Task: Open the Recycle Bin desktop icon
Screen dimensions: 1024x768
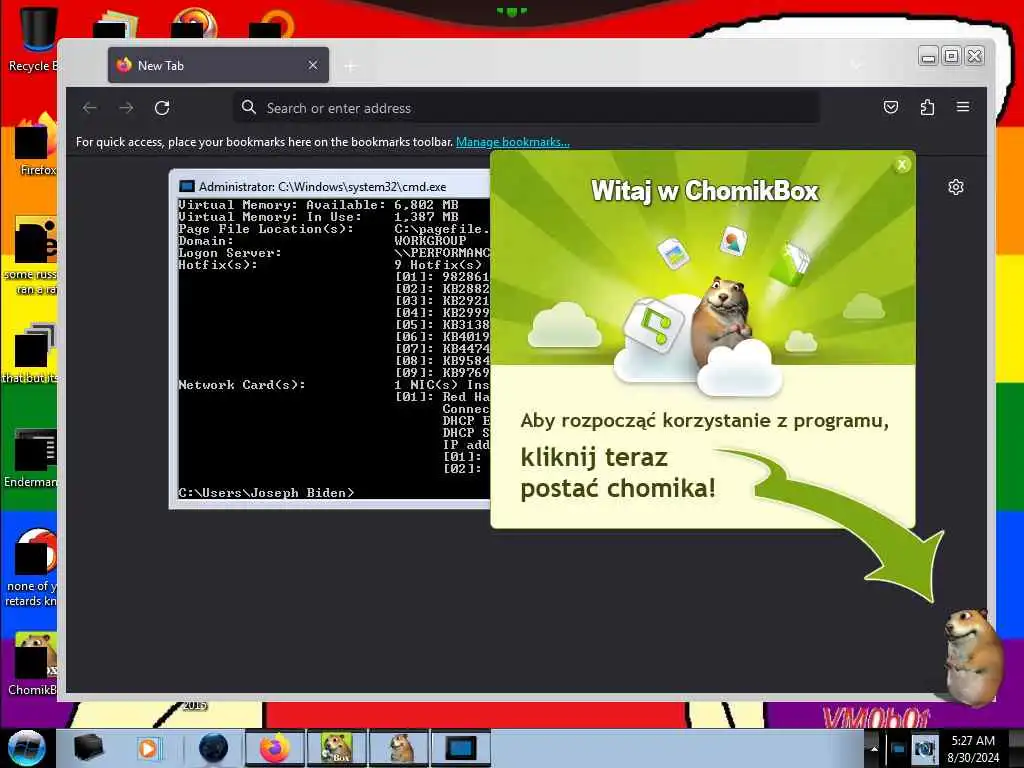Action: point(33,39)
